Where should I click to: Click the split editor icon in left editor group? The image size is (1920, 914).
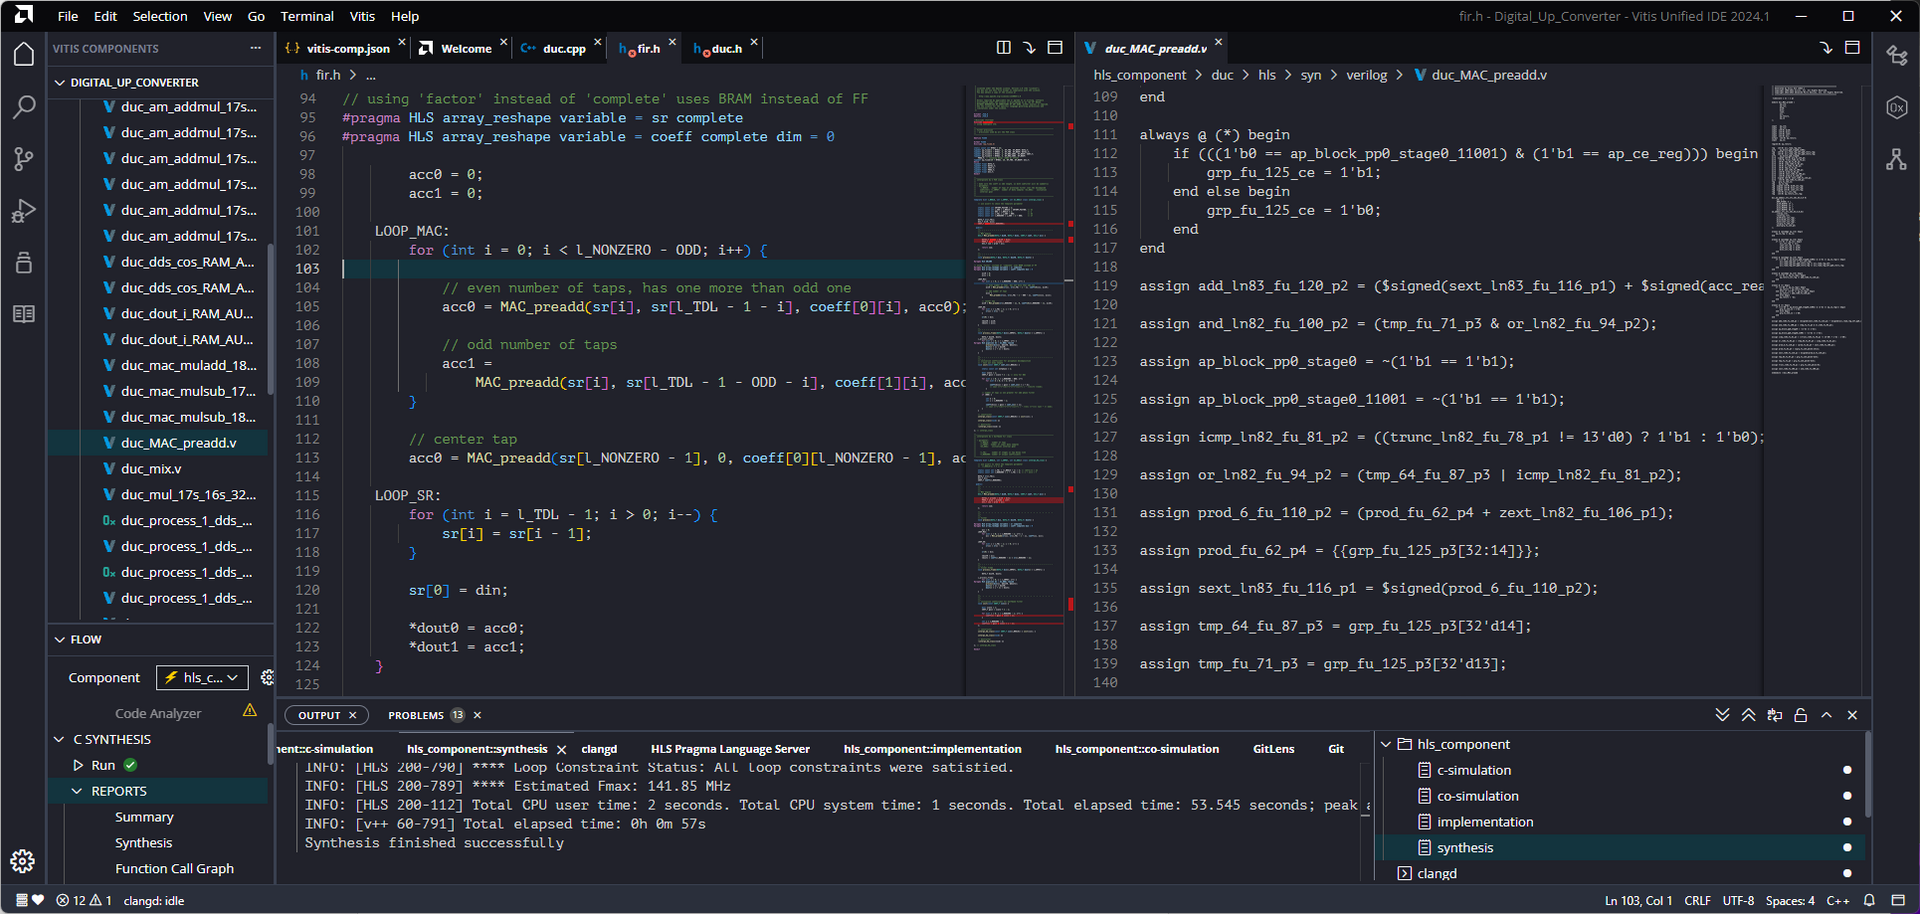pyautogui.click(x=1003, y=48)
